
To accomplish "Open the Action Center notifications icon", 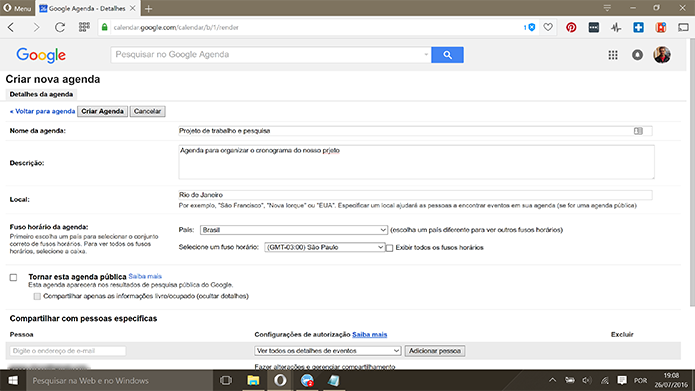I will point(622,380).
